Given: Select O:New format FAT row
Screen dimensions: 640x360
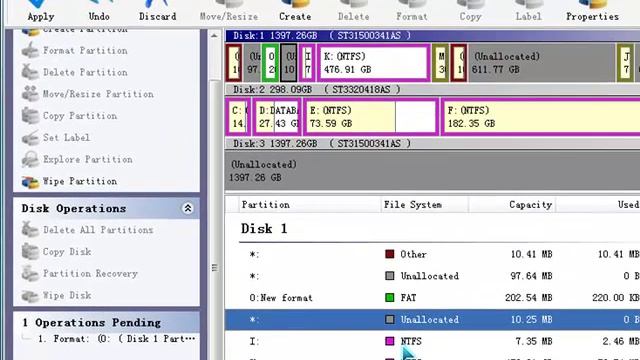Looking at the screenshot, I should [x=432, y=298].
